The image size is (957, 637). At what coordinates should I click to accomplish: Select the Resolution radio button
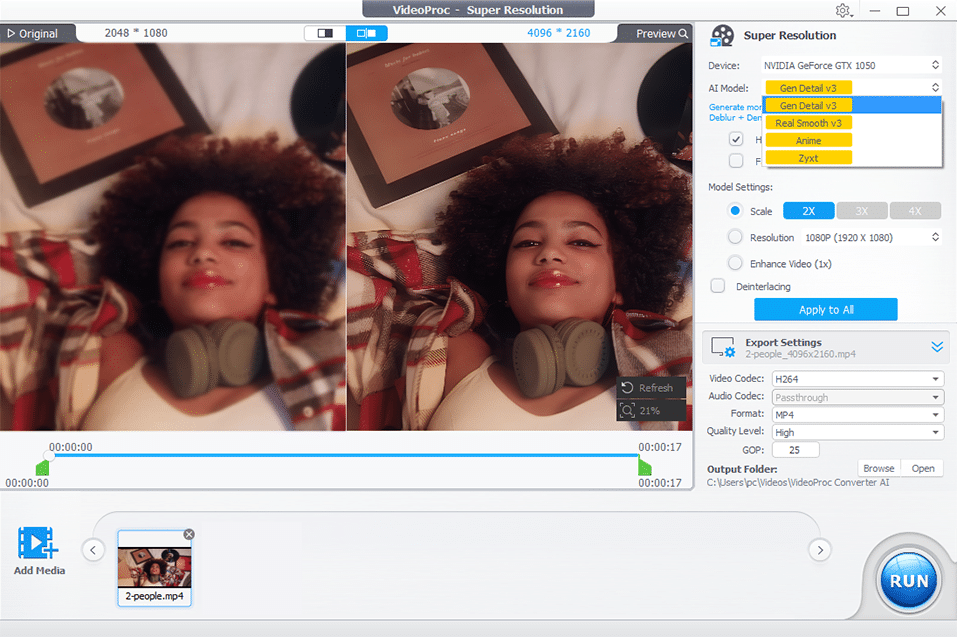point(736,237)
